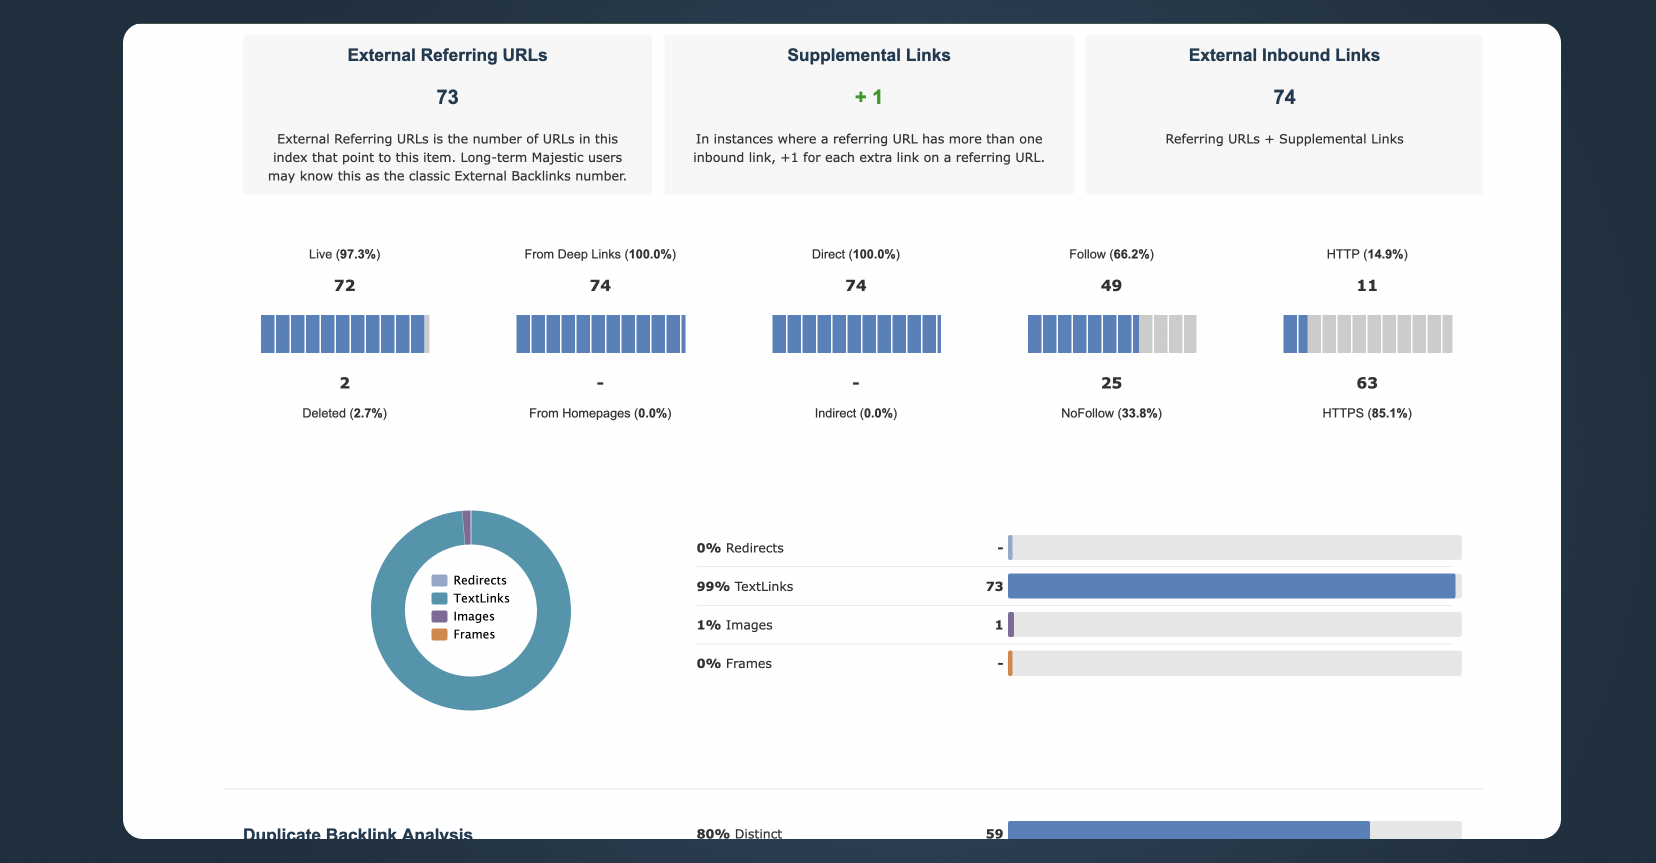Click the Supplemental Links heading
The height and width of the screenshot is (863, 1656).
pos(869,55)
